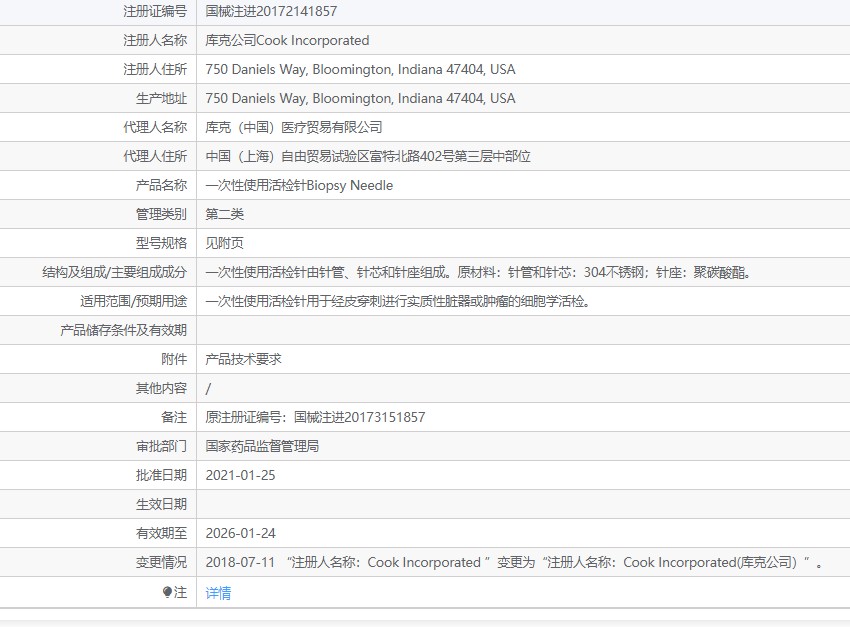
Task: Select the approval department 国家药品监督管理局
Action: [x=262, y=446]
